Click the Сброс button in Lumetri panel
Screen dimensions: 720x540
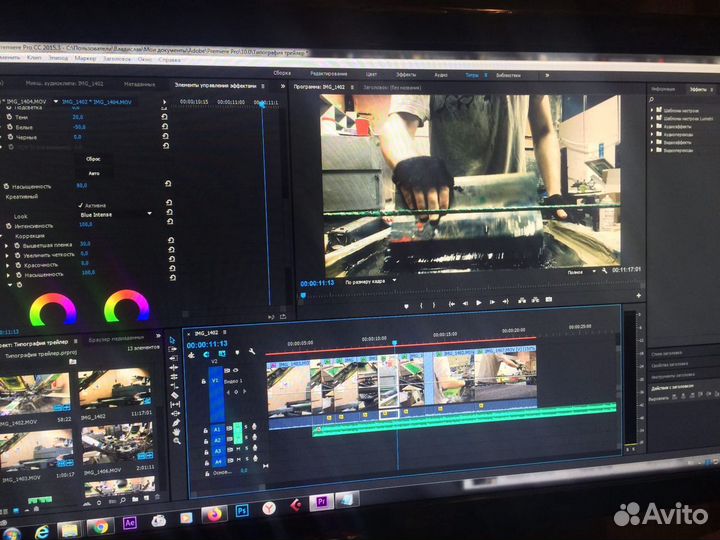[x=93, y=159]
